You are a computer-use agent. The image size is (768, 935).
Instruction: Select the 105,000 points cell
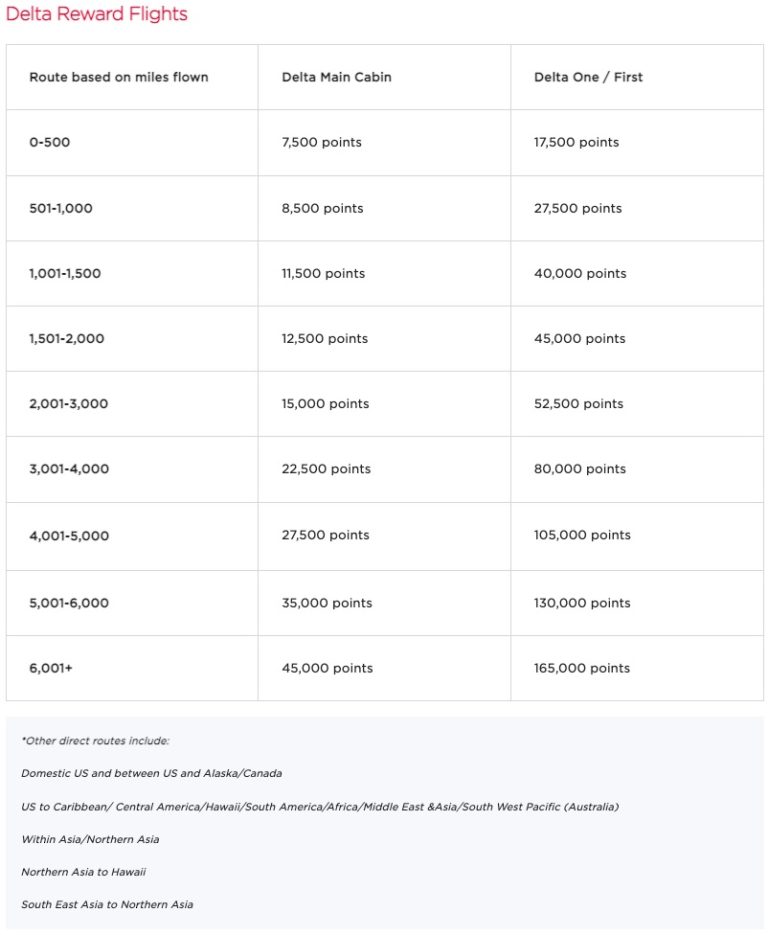pos(582,535)
